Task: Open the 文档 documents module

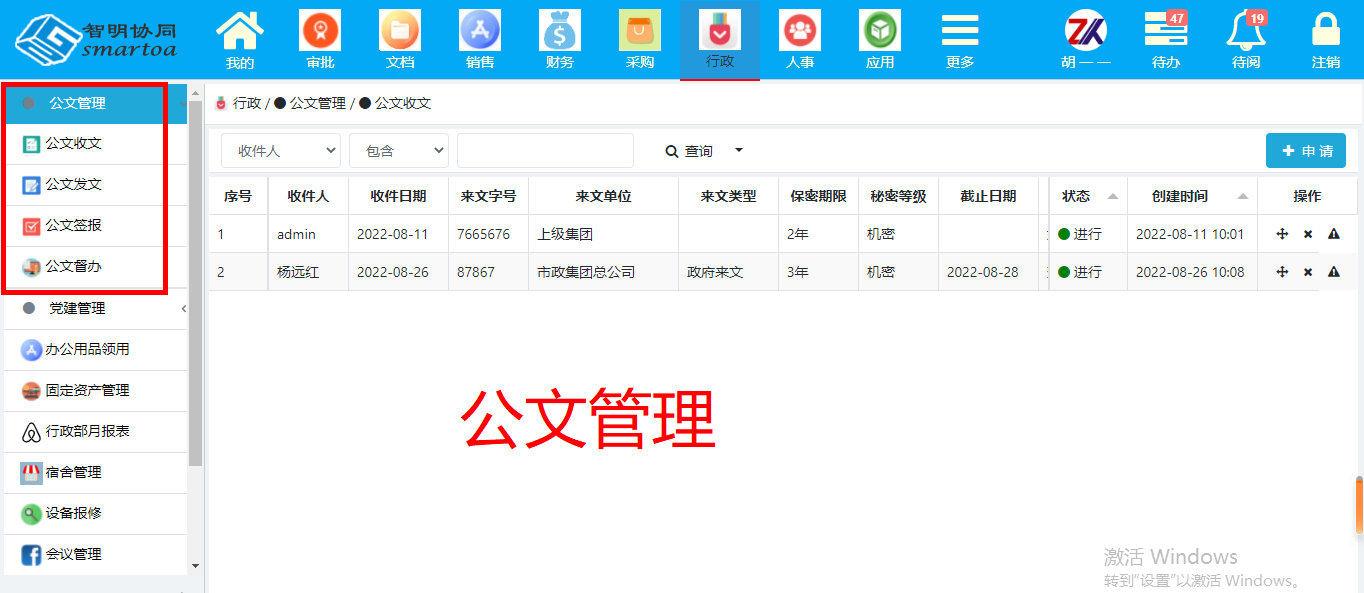Action: point(400,40)
